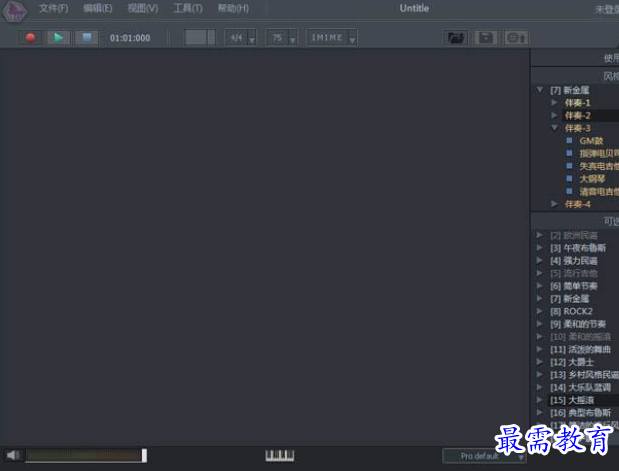Open the 工具(T) menu

point(188,8)
